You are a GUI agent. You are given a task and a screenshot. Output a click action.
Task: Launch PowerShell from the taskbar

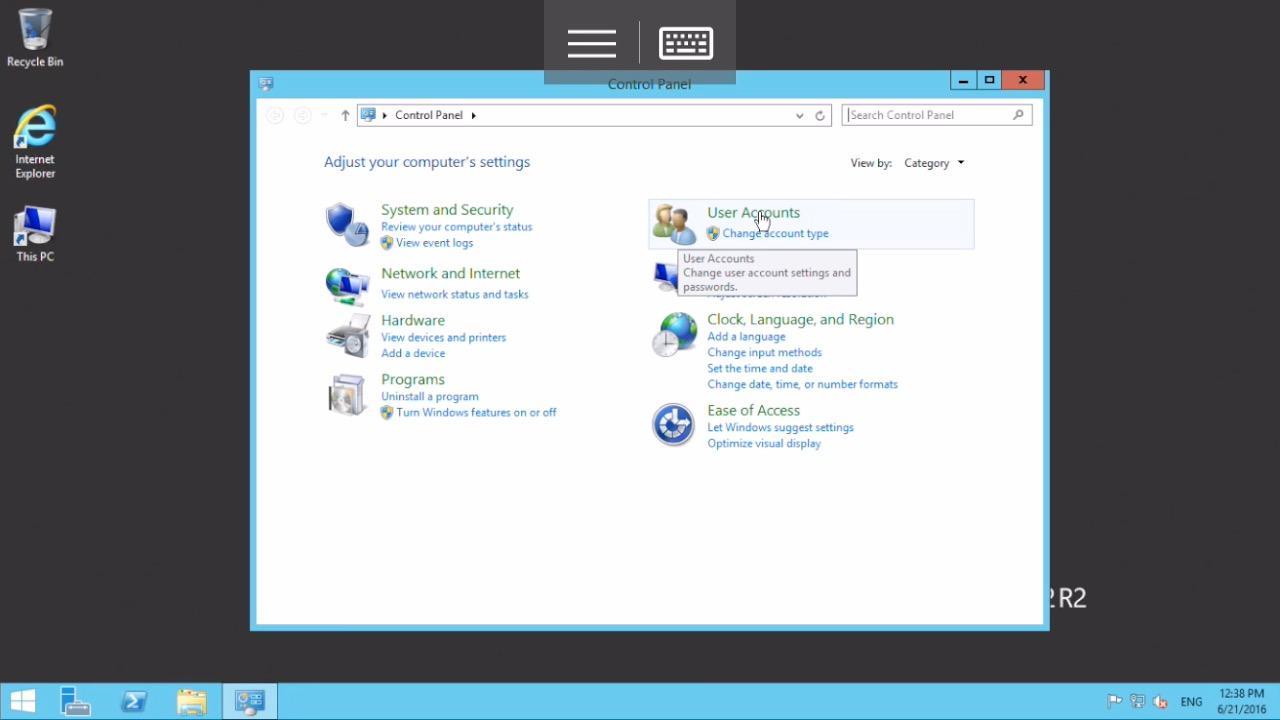134,701
